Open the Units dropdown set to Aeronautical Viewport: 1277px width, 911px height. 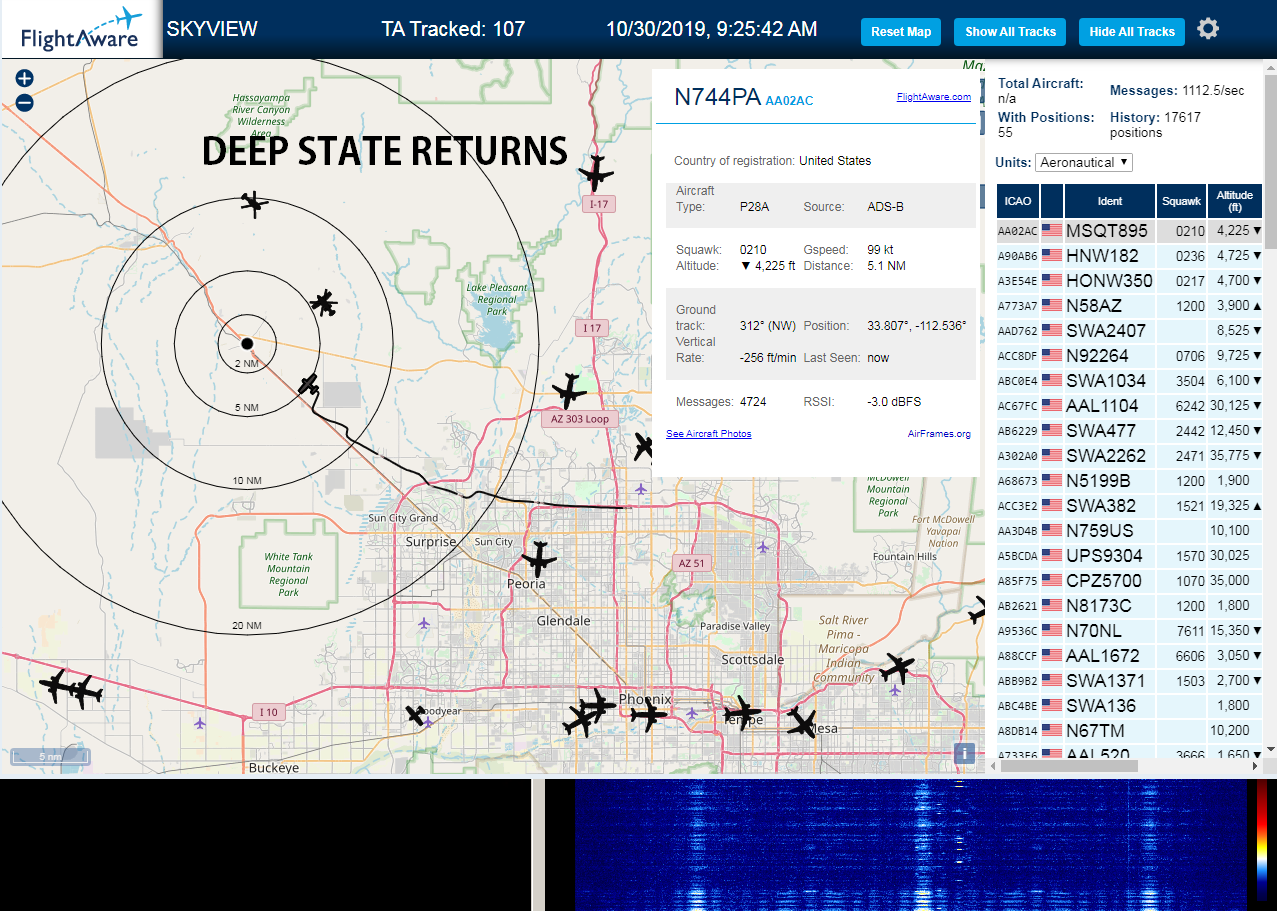pos(1084,162)
